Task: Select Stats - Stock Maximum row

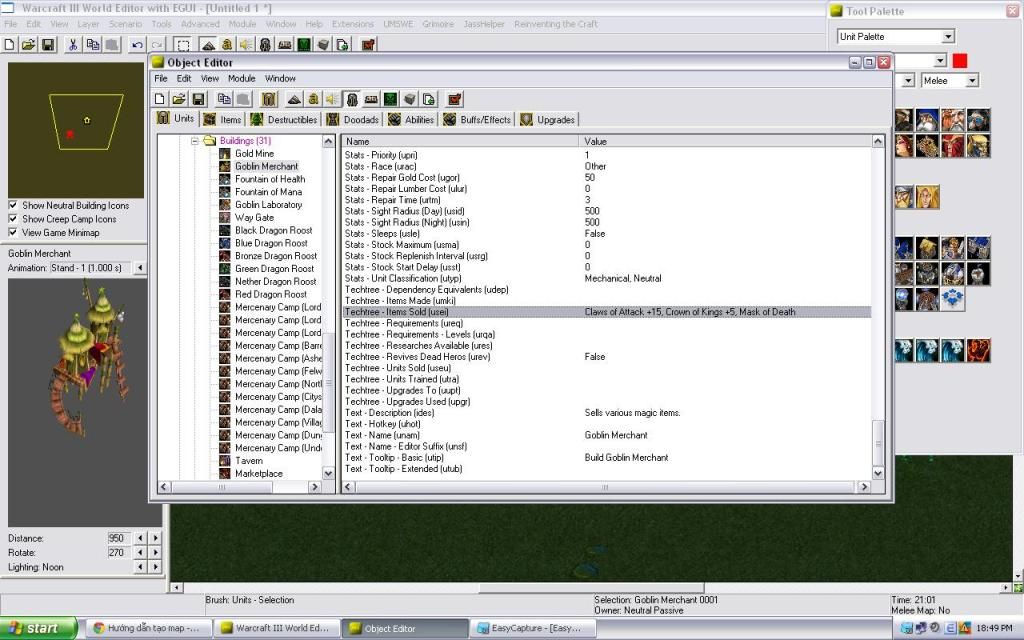Action: [607, 245]
